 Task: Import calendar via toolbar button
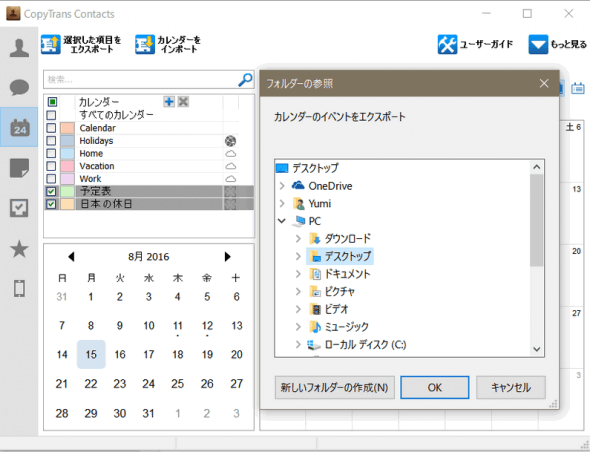pyautogui.click(x=168, y=44)
